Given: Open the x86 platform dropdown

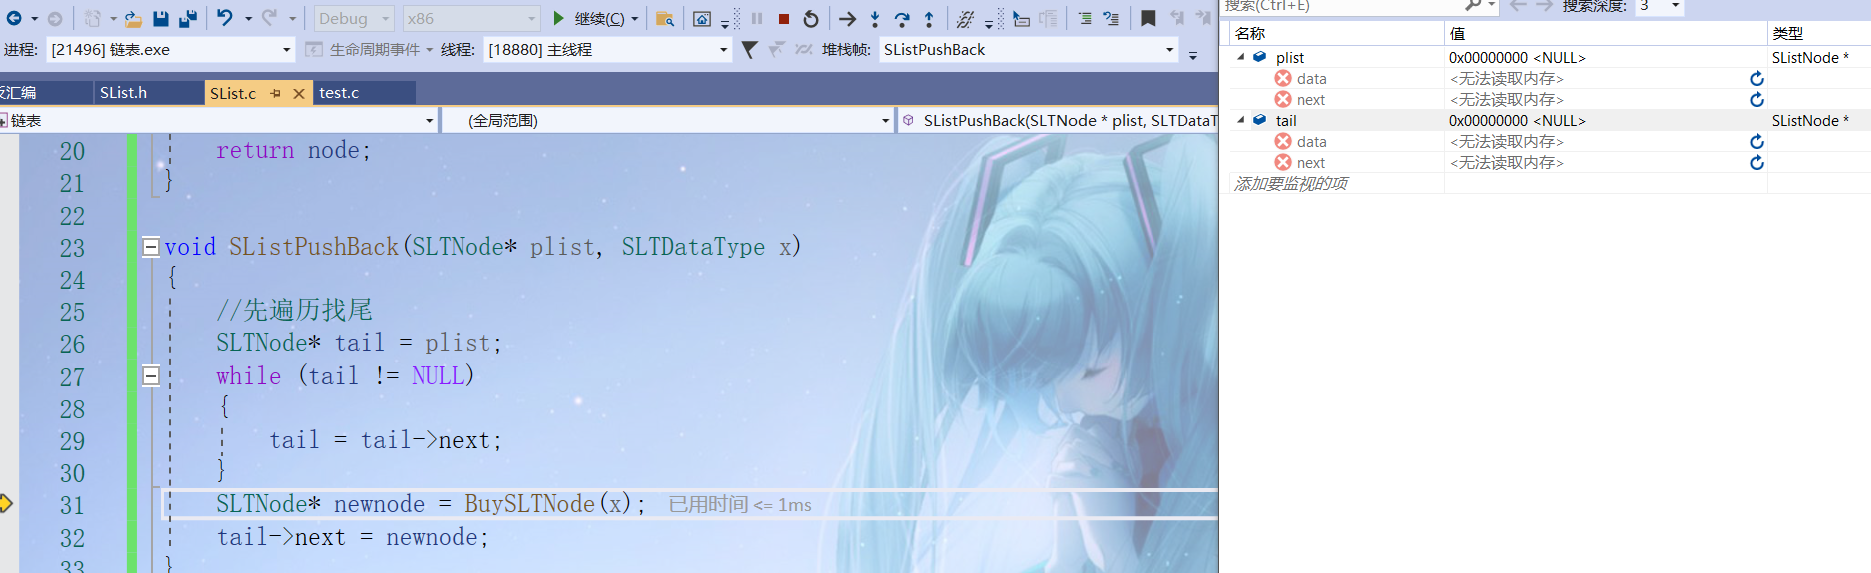Looking at the screenshot, I should coord(471,18).
